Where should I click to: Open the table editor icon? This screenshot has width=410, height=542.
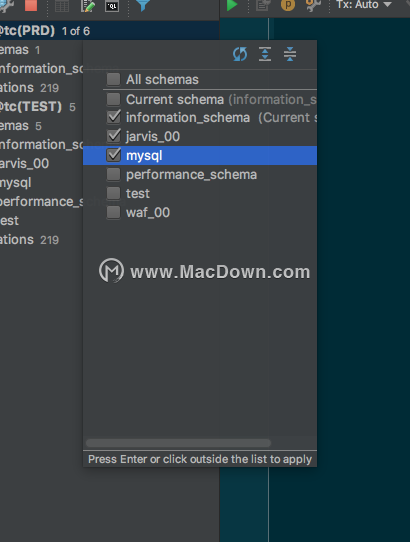62,6
